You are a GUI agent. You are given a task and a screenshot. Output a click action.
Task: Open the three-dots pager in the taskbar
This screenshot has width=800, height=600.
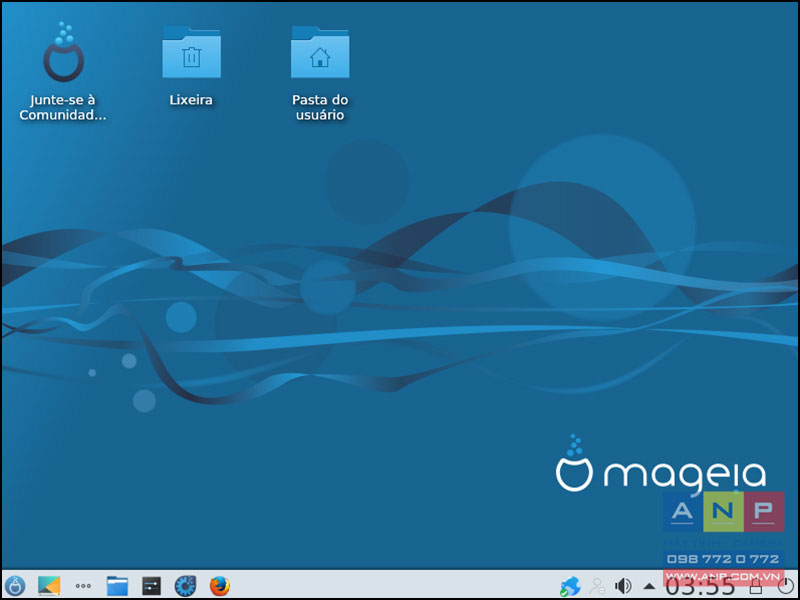[83, 586]
